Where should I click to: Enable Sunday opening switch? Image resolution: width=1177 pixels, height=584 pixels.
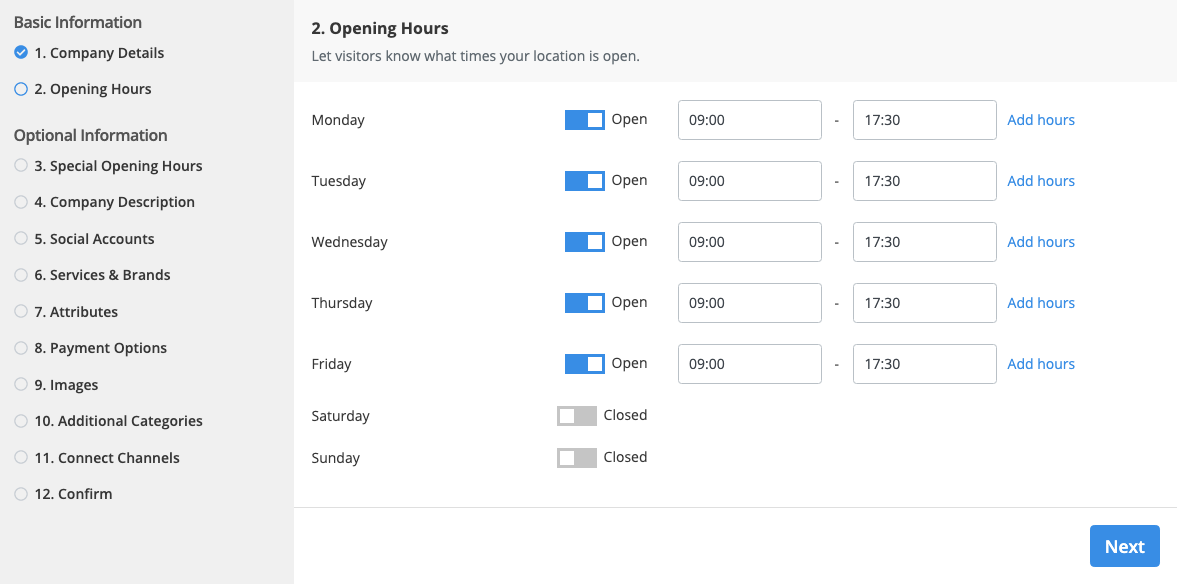pyautogui.click(x=576, y=458)
